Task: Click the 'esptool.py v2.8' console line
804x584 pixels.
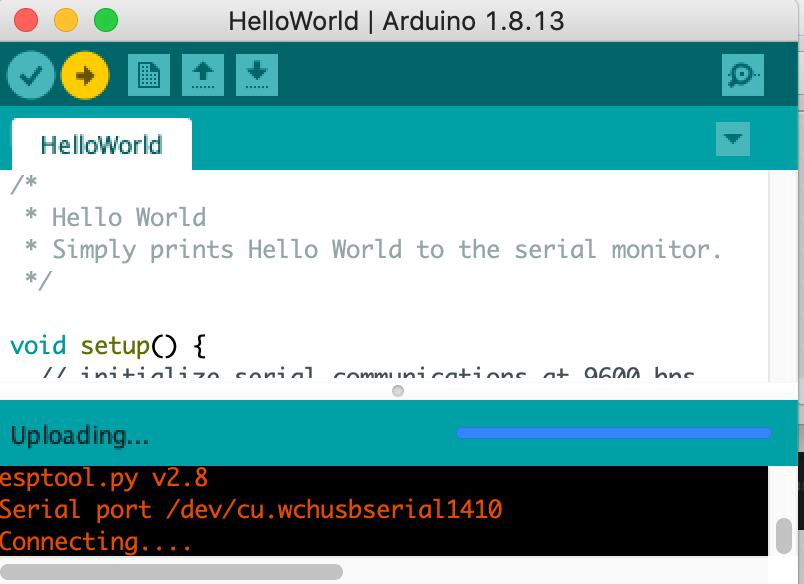Action: pyautogui.click(x=104, y=478)
